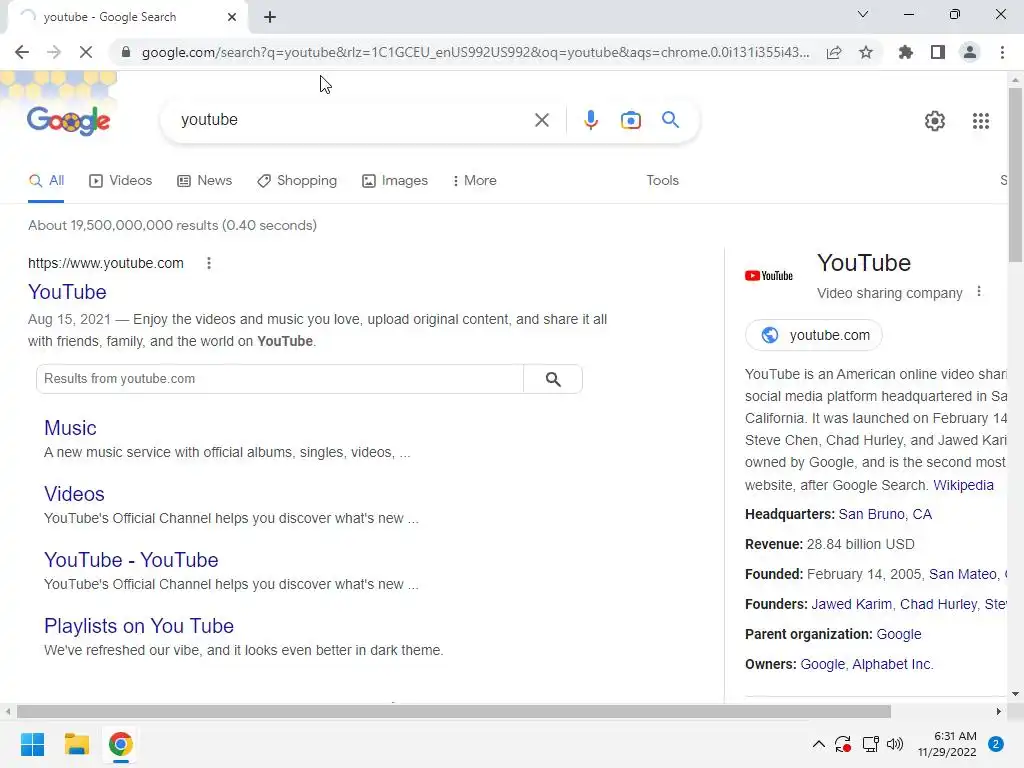Open options beside https://www.youtube.com result

[x=209, y=263]
